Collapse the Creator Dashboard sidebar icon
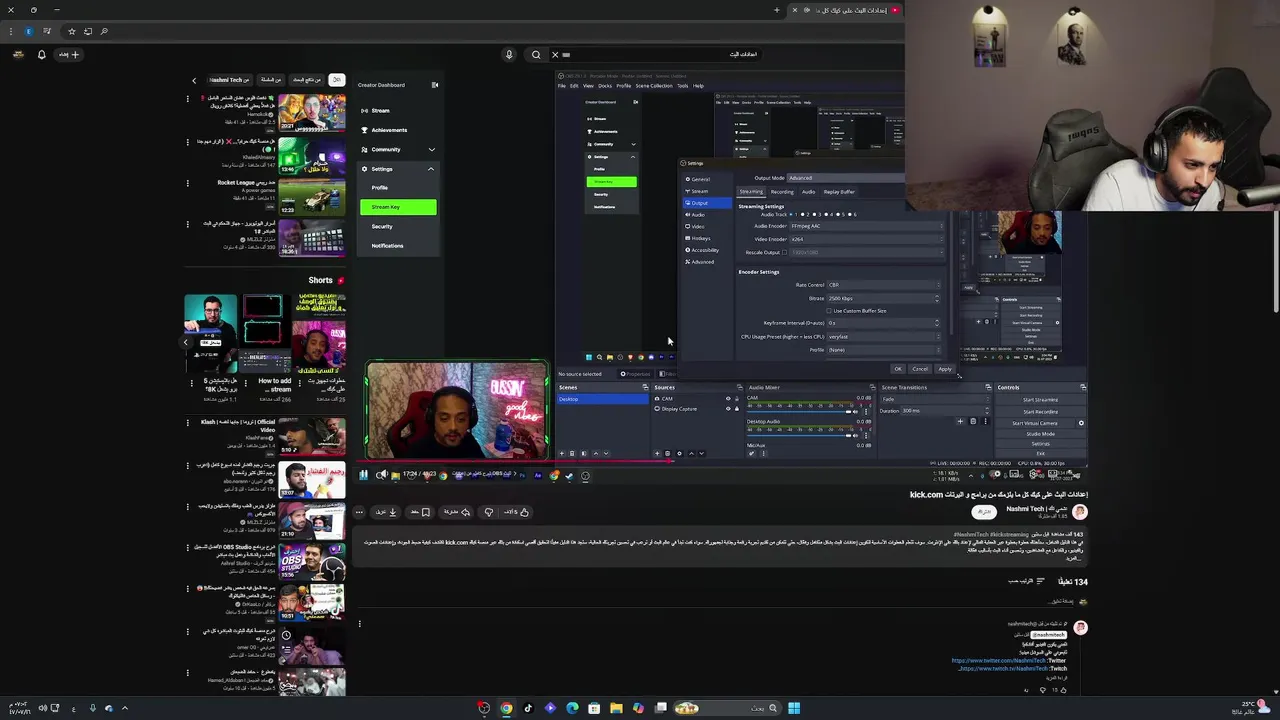 point(434,85)
